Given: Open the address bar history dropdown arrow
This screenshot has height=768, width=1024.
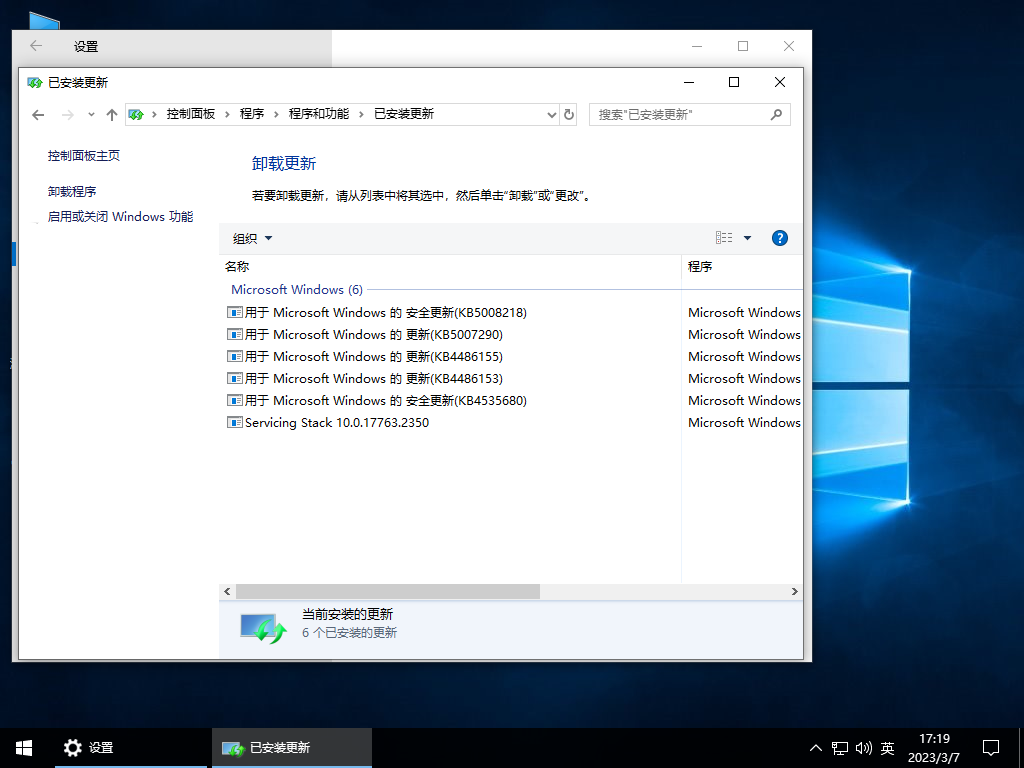Looking at the screenshot, I should point(551,114).
